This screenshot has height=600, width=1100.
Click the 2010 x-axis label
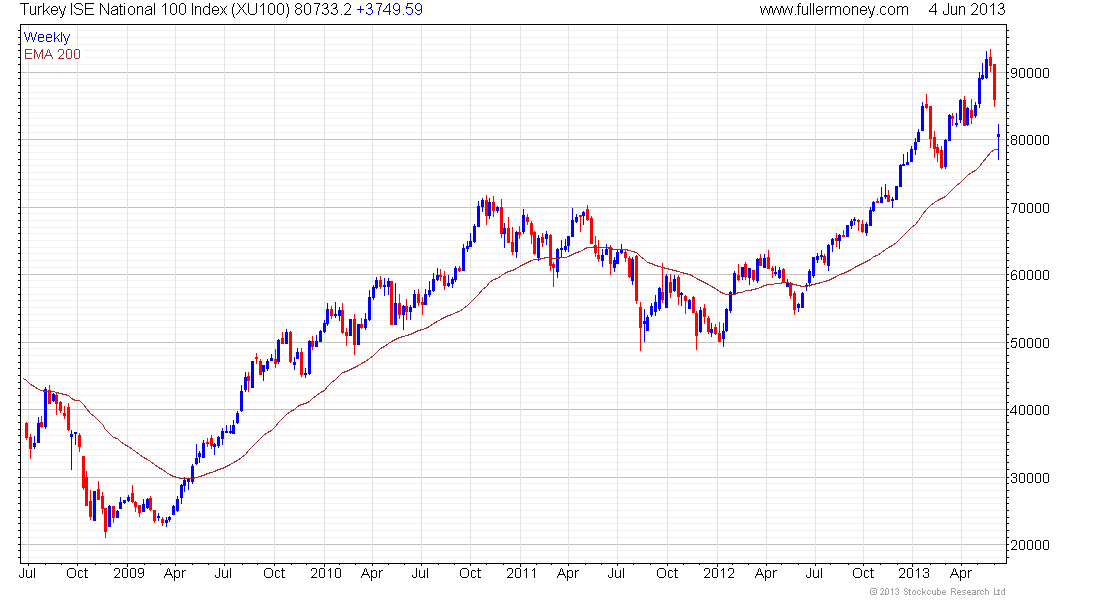(x=326, y=573)
